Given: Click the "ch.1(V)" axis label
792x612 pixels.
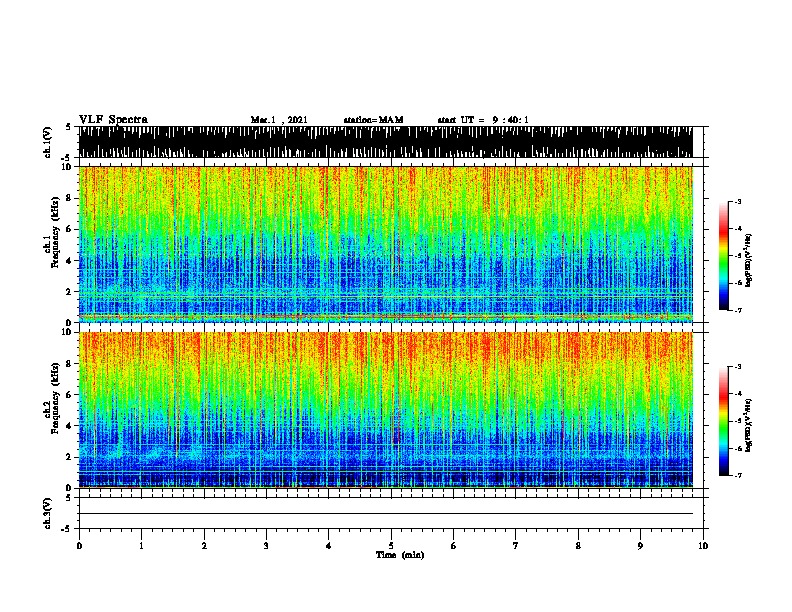Looking at the screenshot, I should [x=48, y=142].
